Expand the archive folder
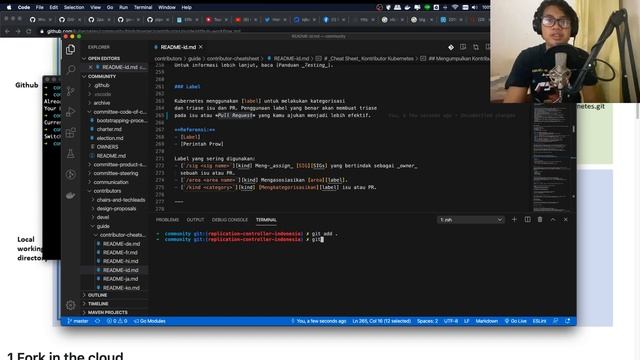Viewport: 640px width, 360px height. 102,103
